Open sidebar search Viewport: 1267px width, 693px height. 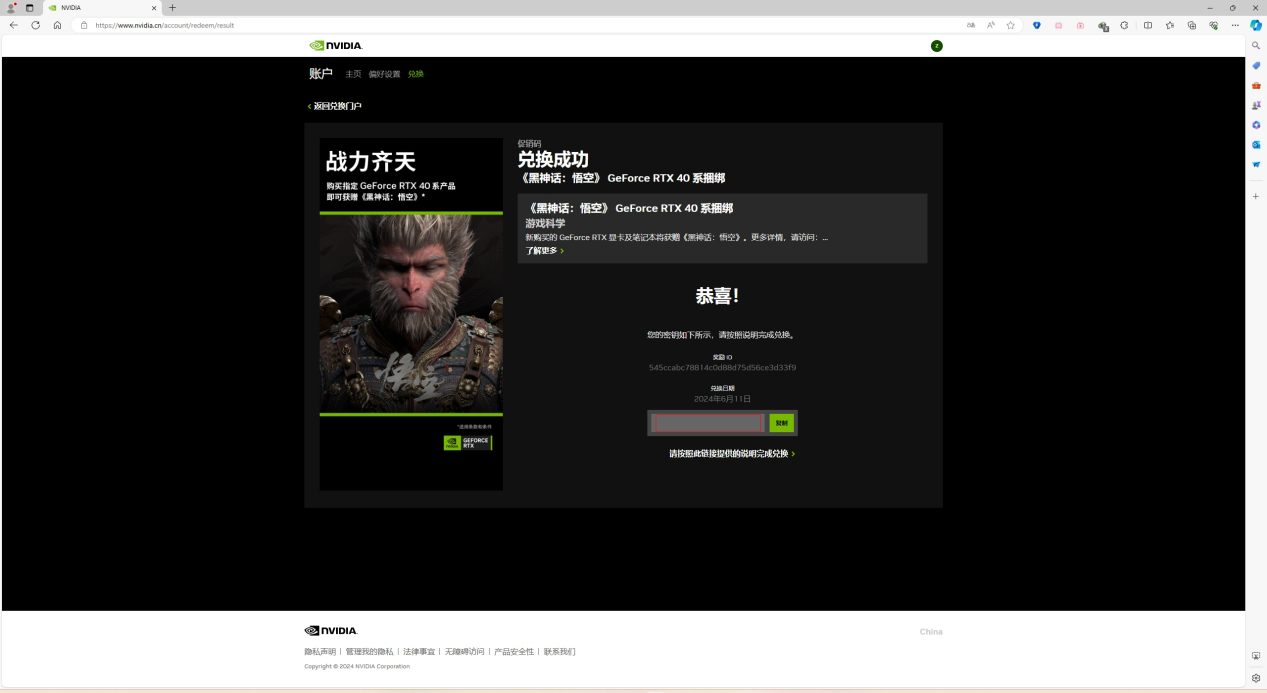tap(1256, 45)
